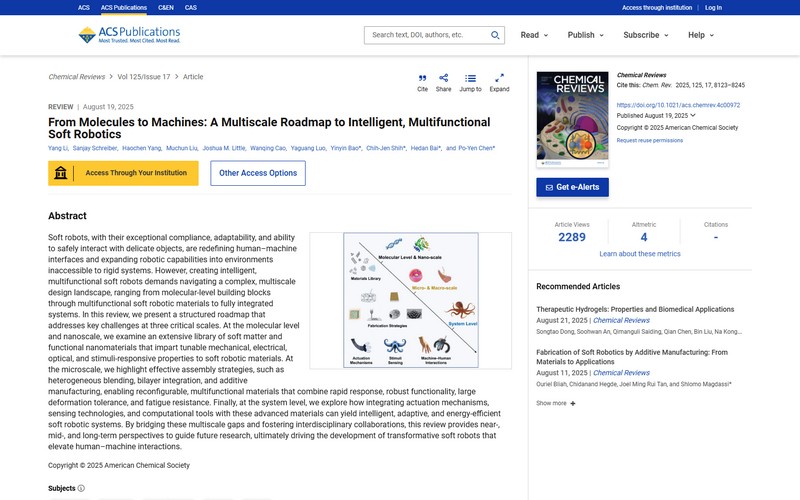Switch to the C&EN top tab
This screenshot has height=500, width=800.
point(163,7)
